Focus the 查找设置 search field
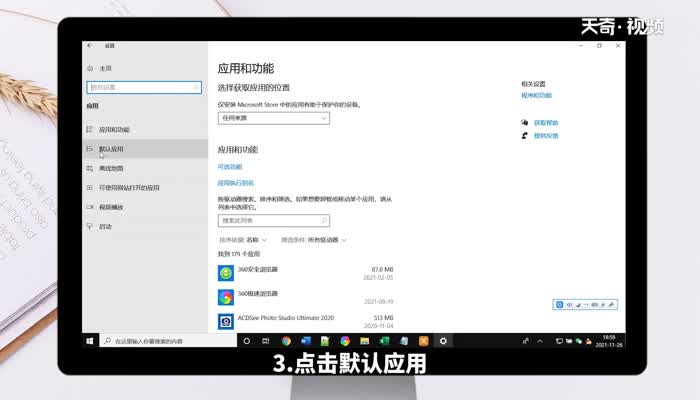 (144, 87)
